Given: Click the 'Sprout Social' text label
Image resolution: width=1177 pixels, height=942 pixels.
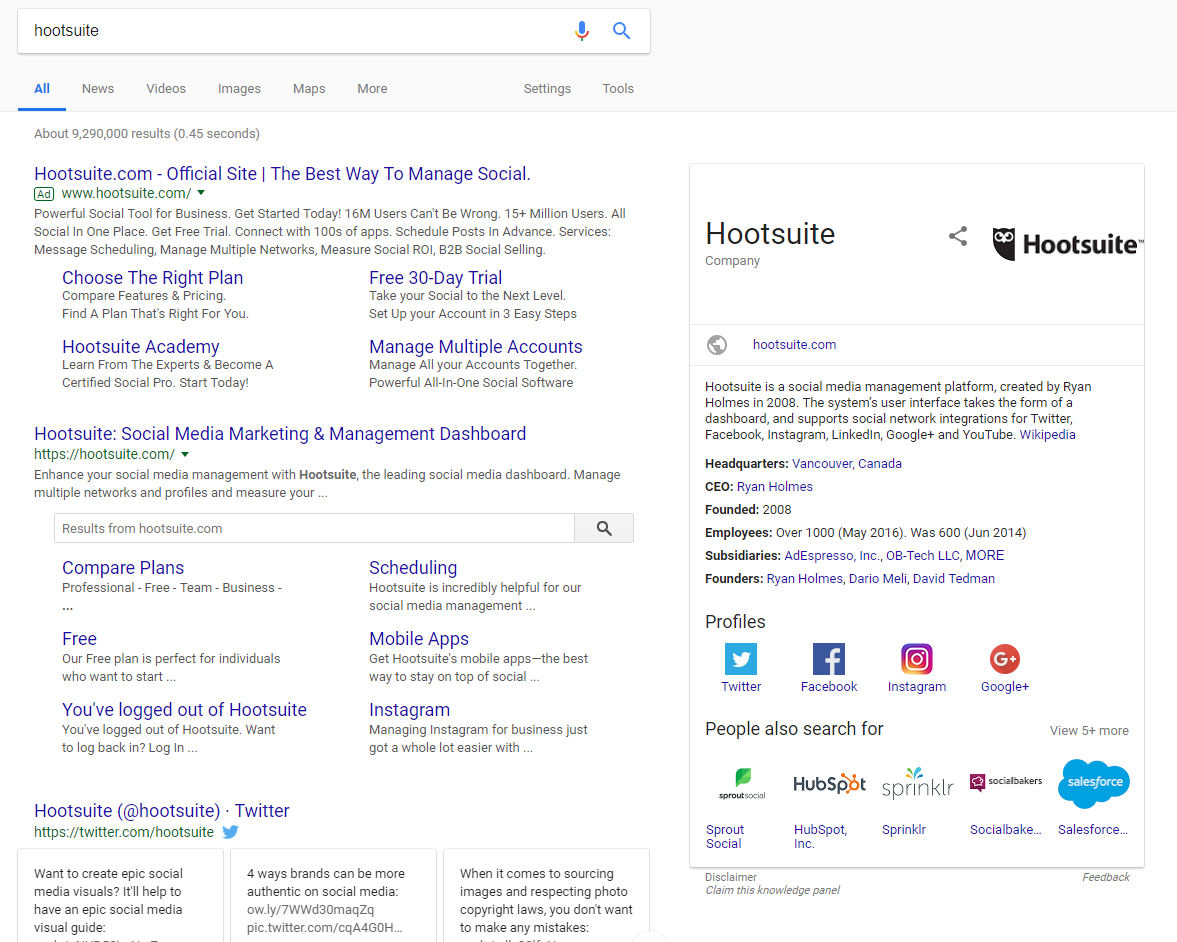Looking at the screenshot, I should pos(725,837).
